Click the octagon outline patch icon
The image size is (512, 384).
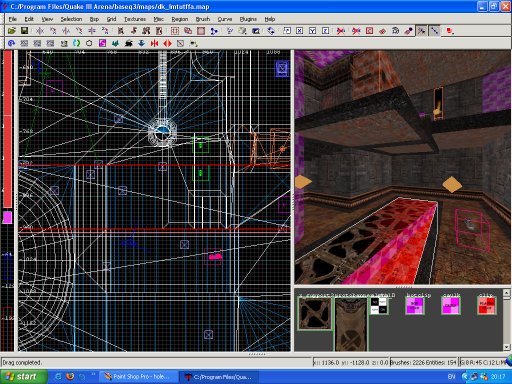click(89, 43)
